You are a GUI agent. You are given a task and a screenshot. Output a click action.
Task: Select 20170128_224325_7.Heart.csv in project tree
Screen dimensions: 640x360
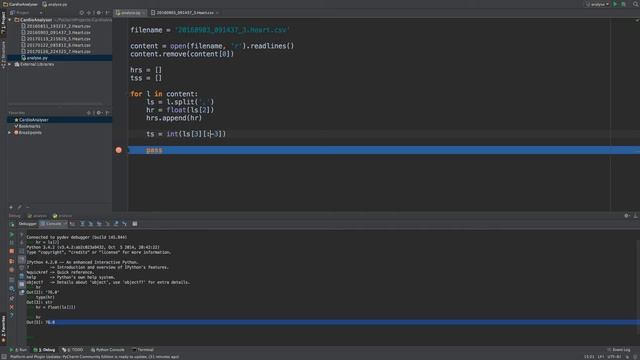point(58,51)
